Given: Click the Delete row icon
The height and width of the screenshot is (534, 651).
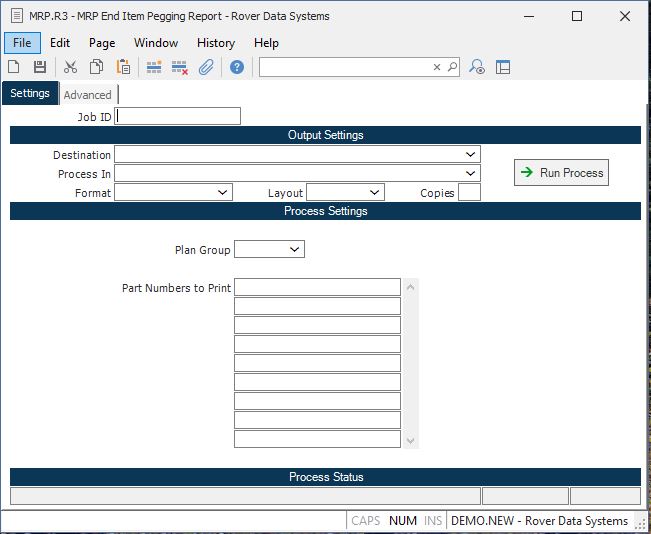Looking at the screenshot, I should (x=180, y=67).
